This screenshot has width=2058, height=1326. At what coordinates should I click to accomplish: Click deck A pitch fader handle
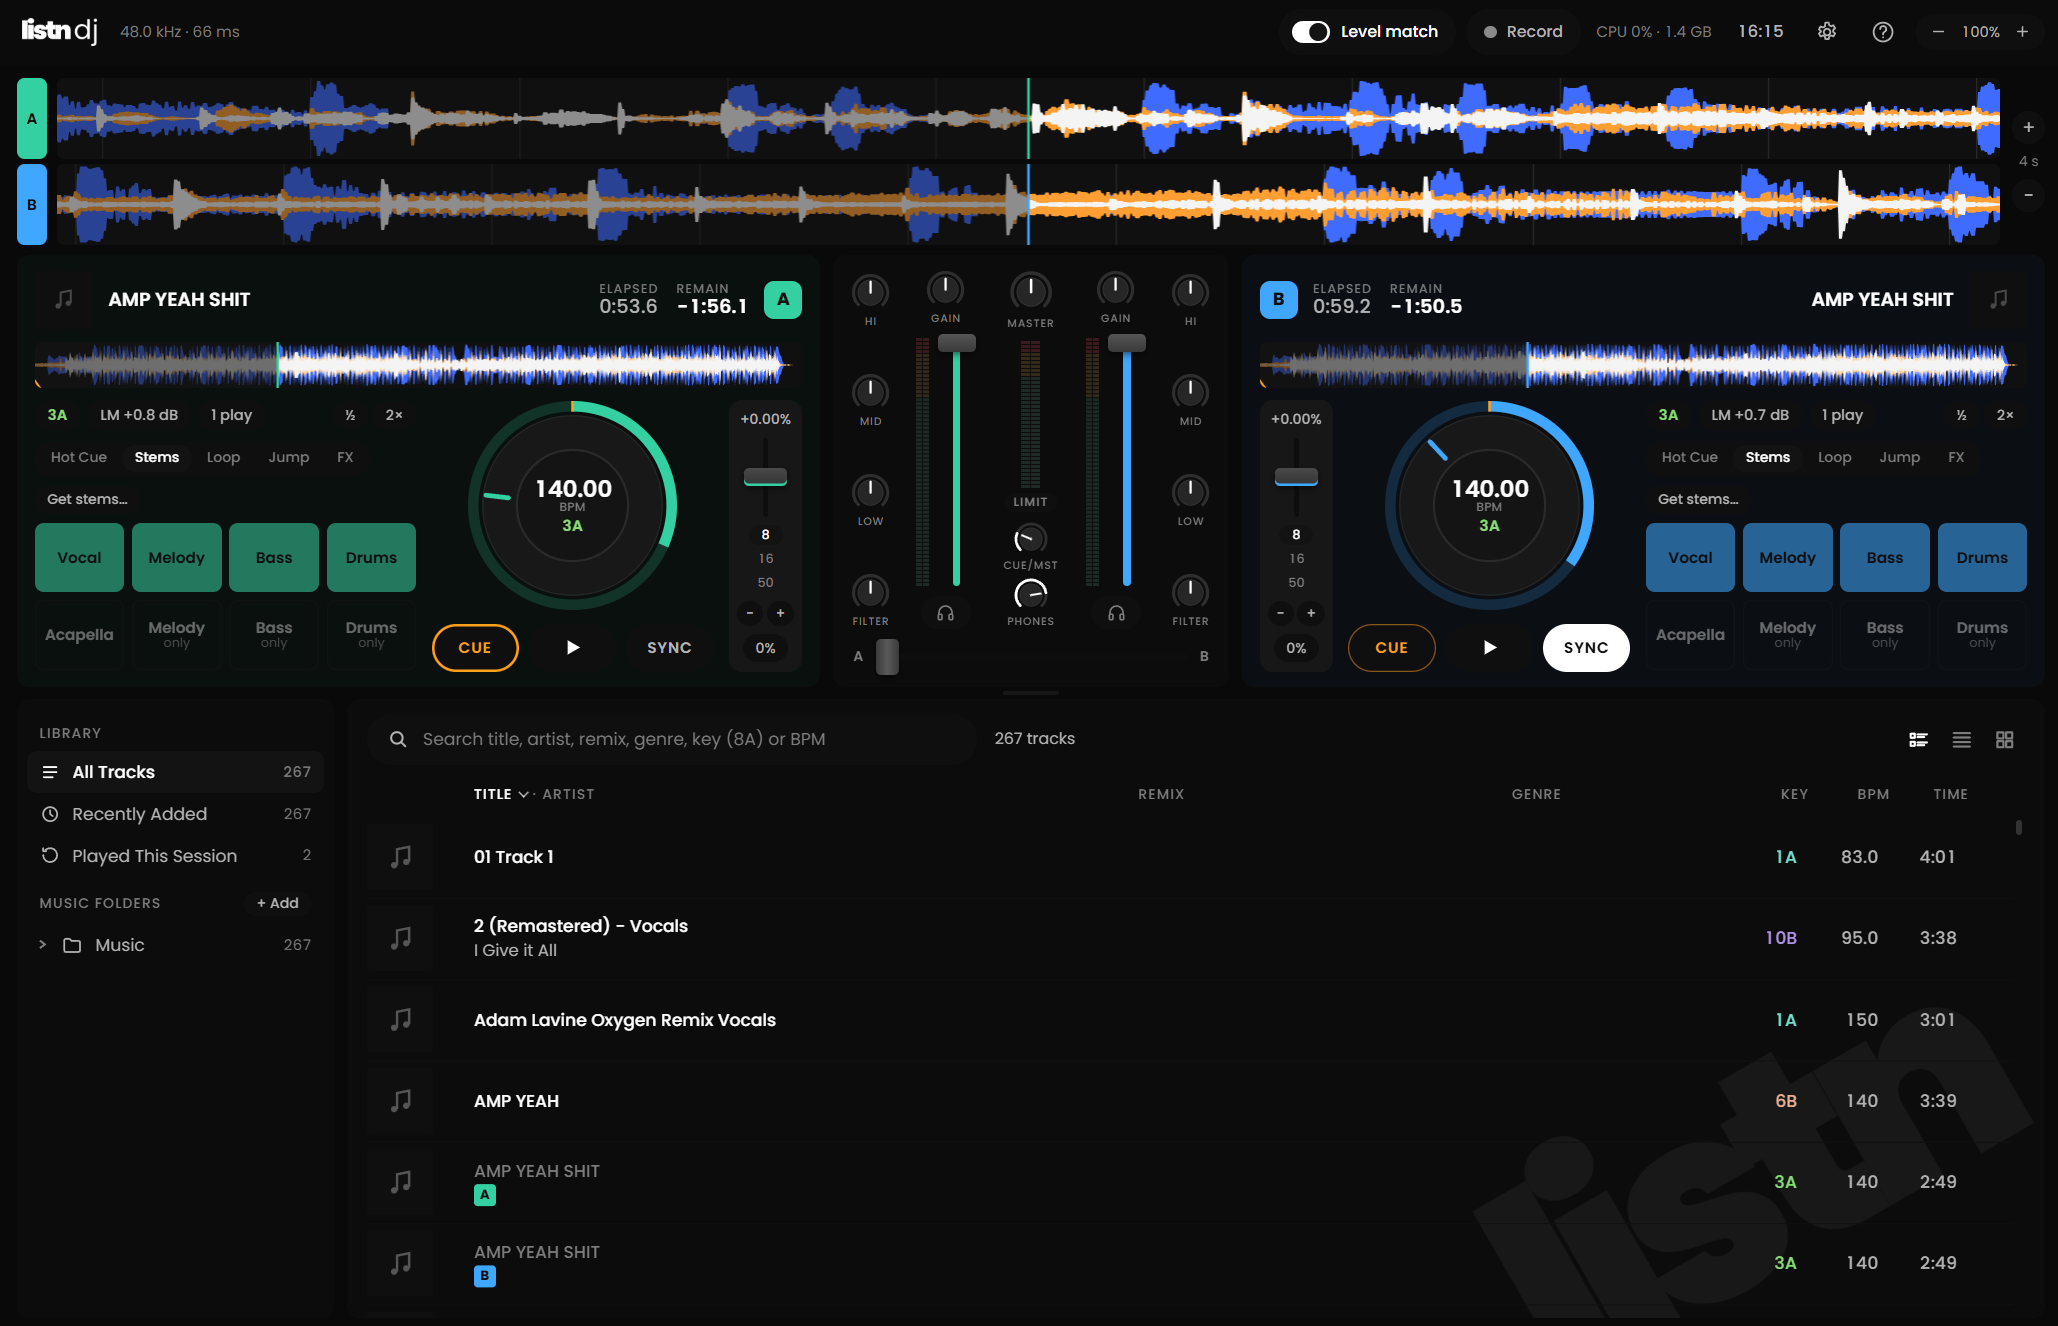coord(765,477)
